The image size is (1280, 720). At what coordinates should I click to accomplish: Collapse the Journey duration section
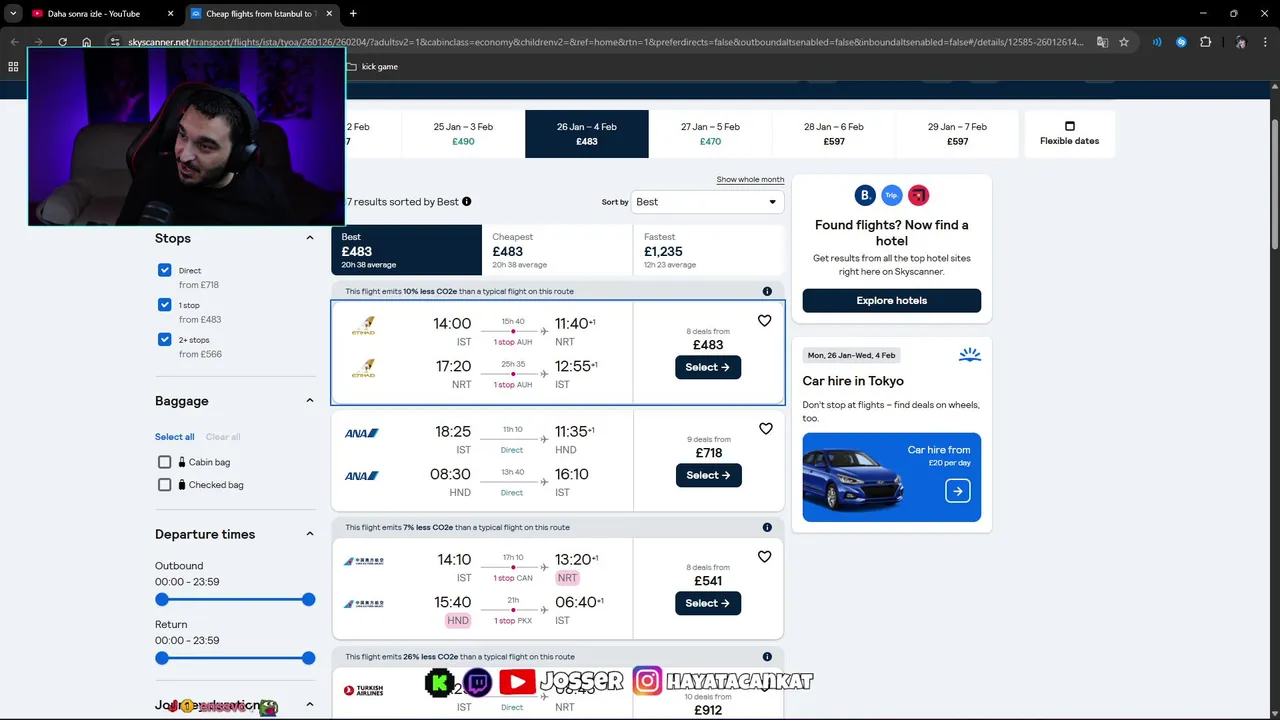coord(309,705)
